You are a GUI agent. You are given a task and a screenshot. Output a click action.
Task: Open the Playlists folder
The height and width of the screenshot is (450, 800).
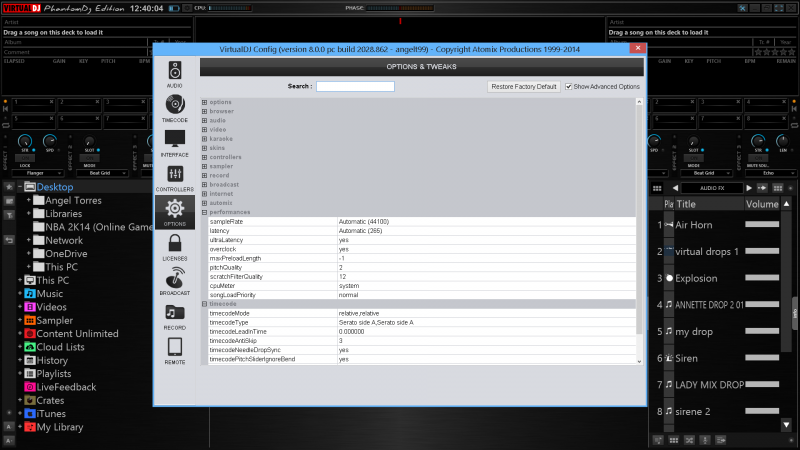pos(54,373)
